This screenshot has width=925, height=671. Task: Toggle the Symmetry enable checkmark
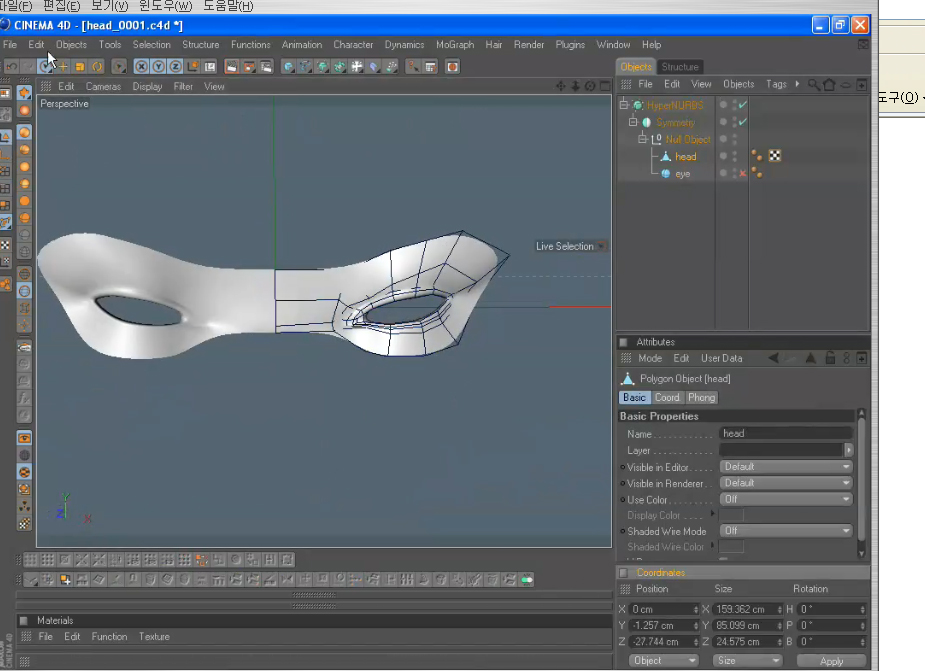[743, 122]
